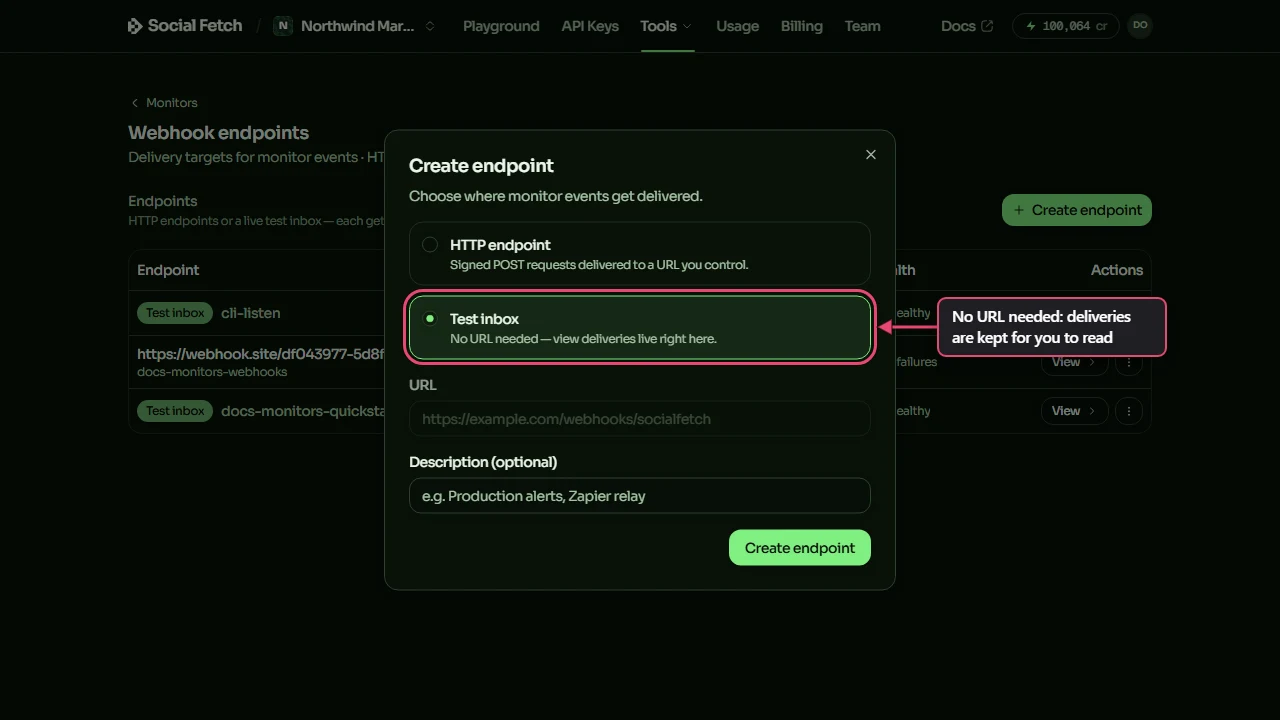Image resolution: width=1280 pixels, height=720 pixels.
Task: Open the Playground tab
Action: click(x=501, y=26)
